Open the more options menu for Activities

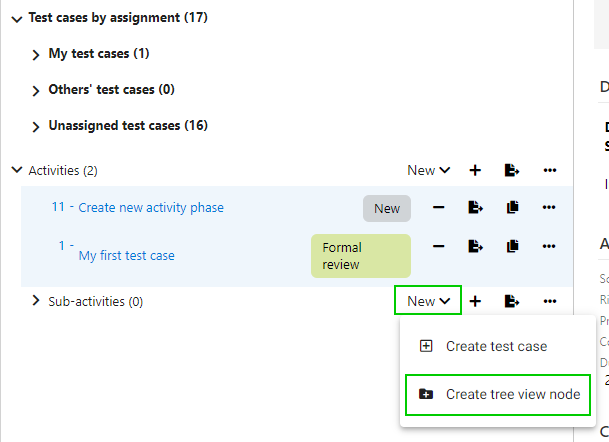coord(549,171)
